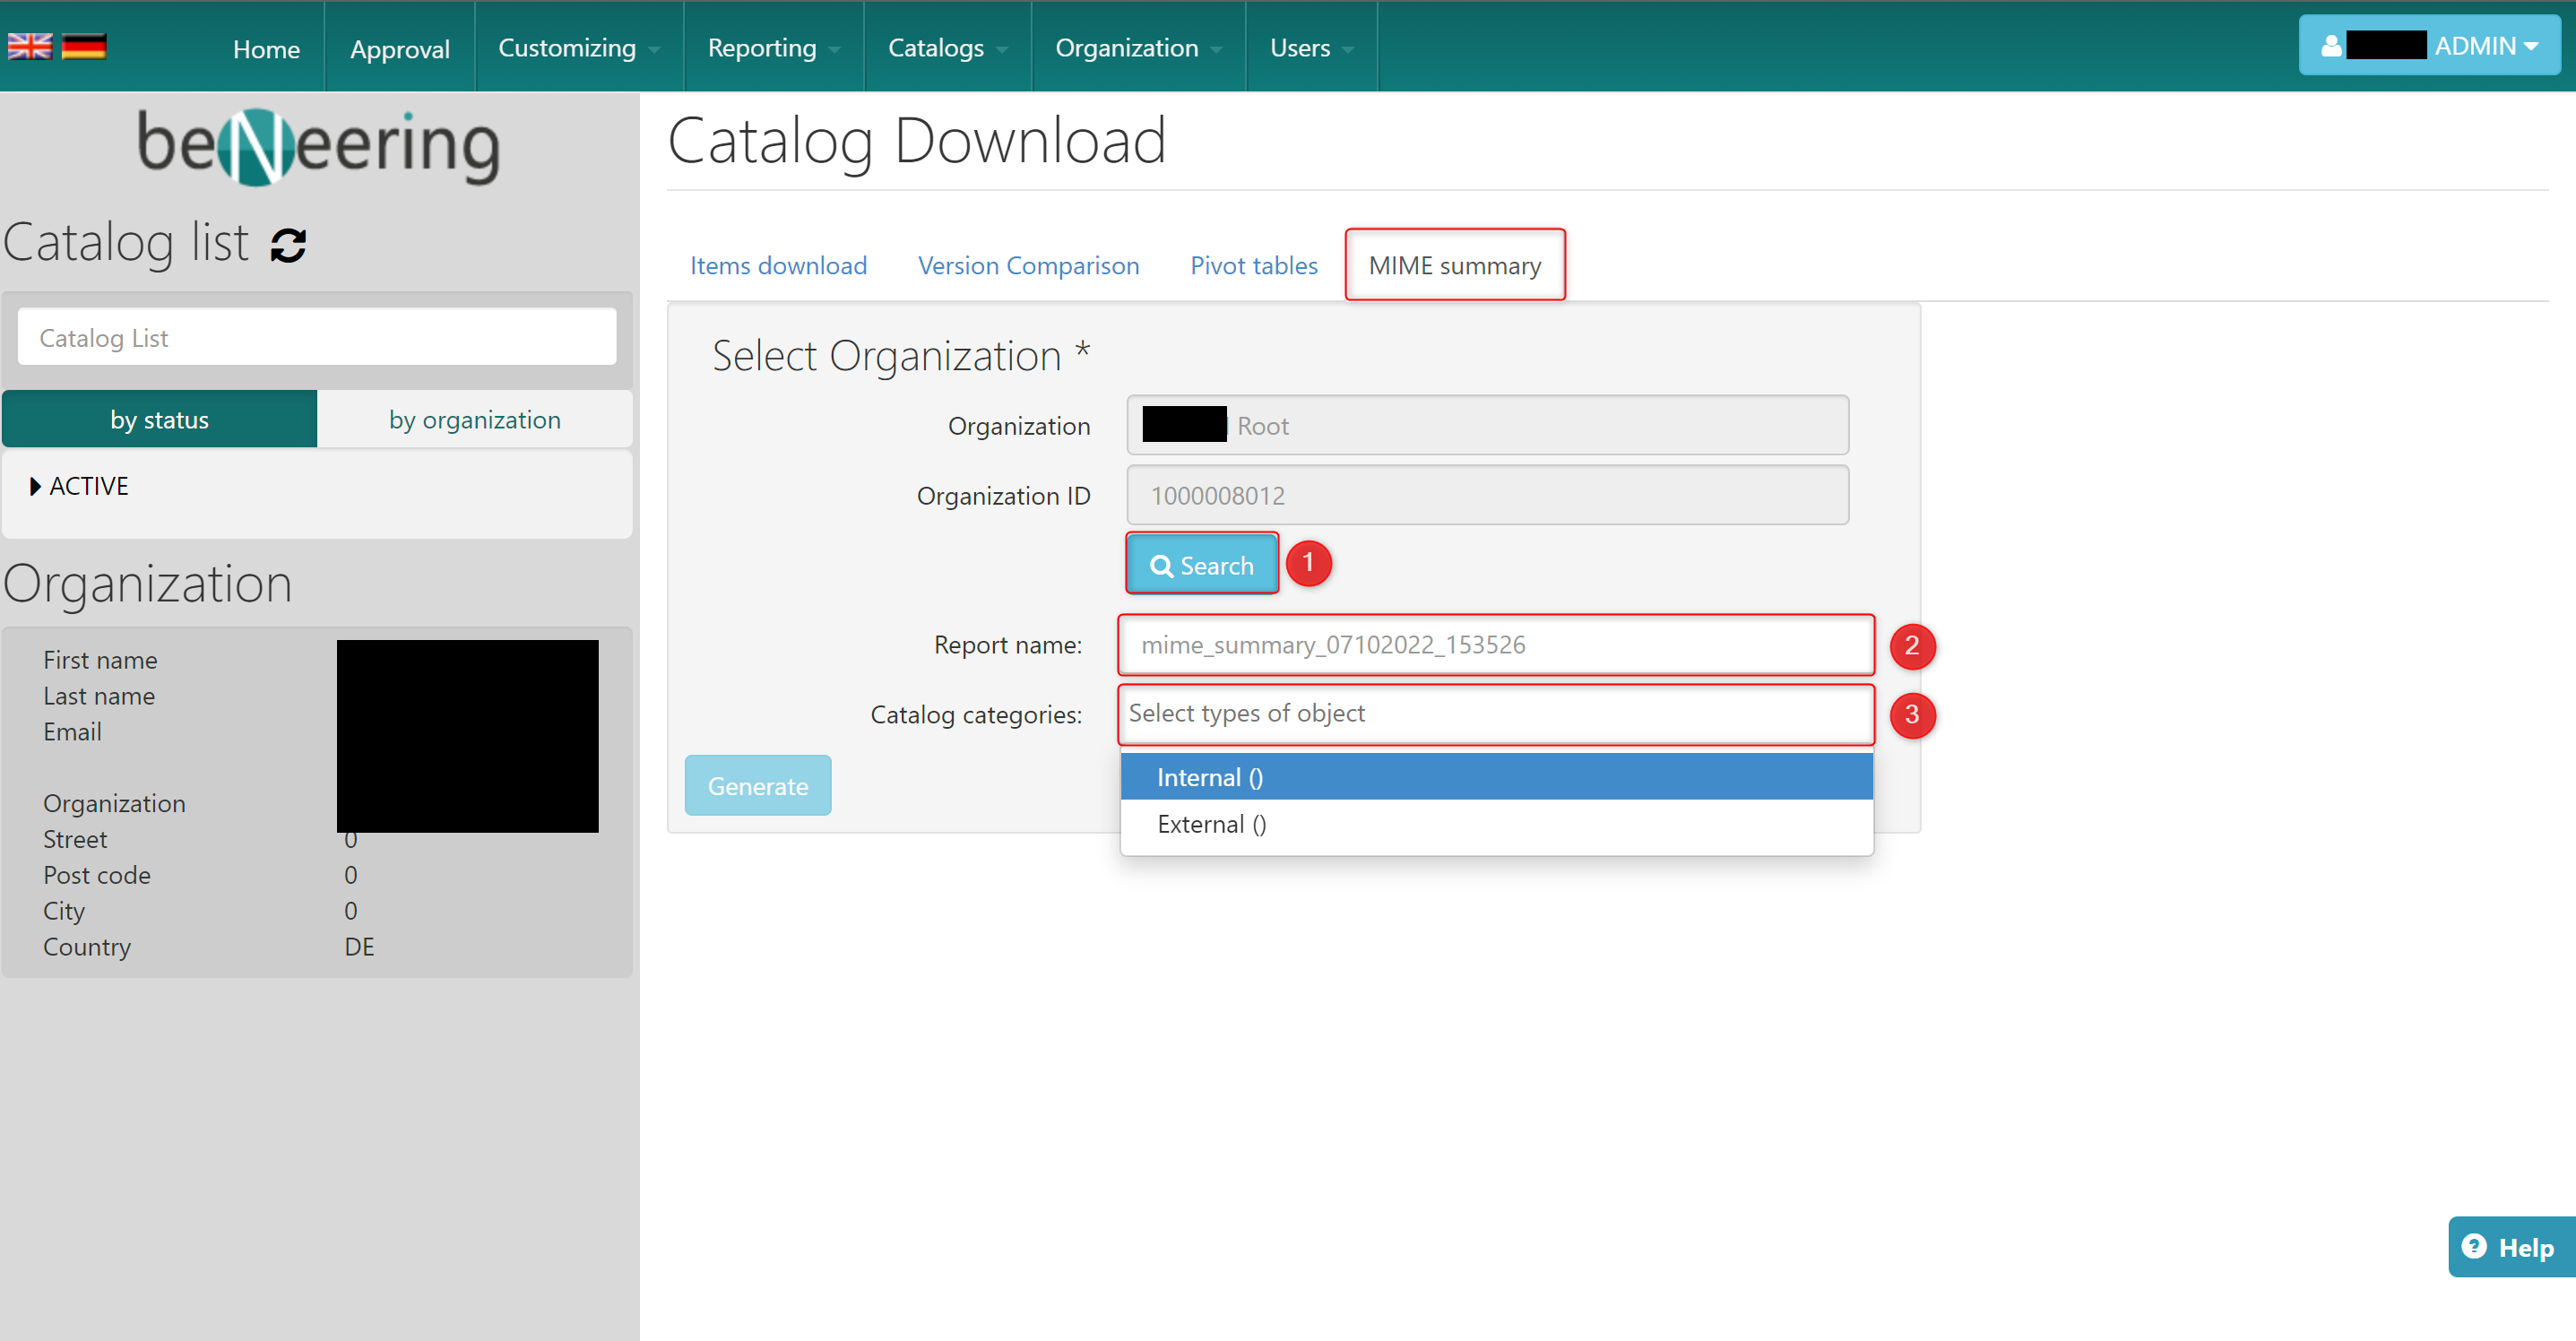This screenshot has width=2576, height=1341.
Task: Open the Customizing dropdown menu
Action: pos(578,48)
